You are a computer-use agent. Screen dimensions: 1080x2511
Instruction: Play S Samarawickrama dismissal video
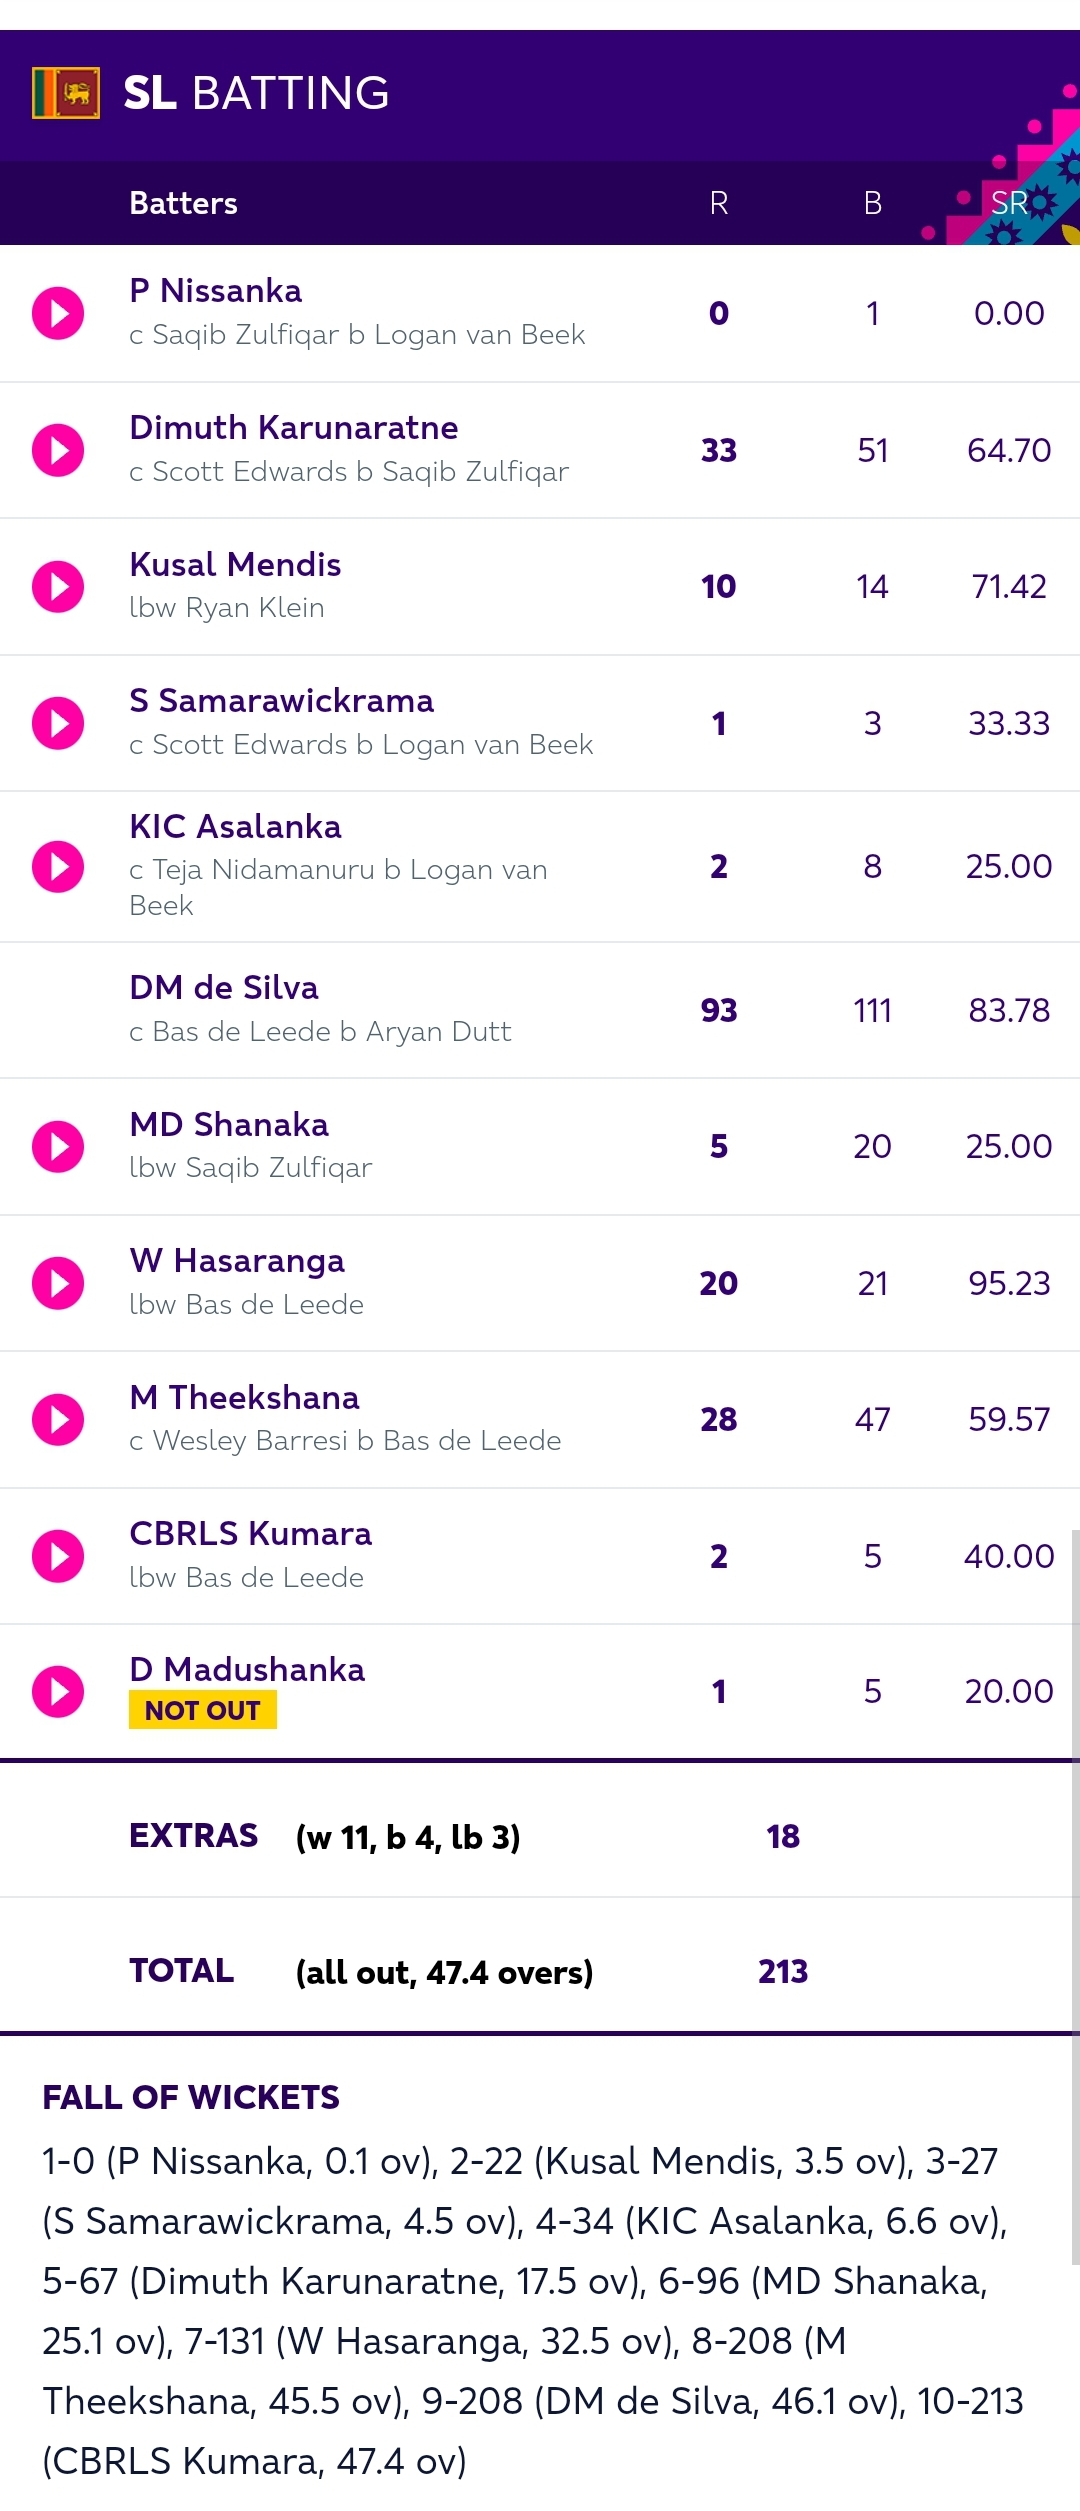(58, 723)
